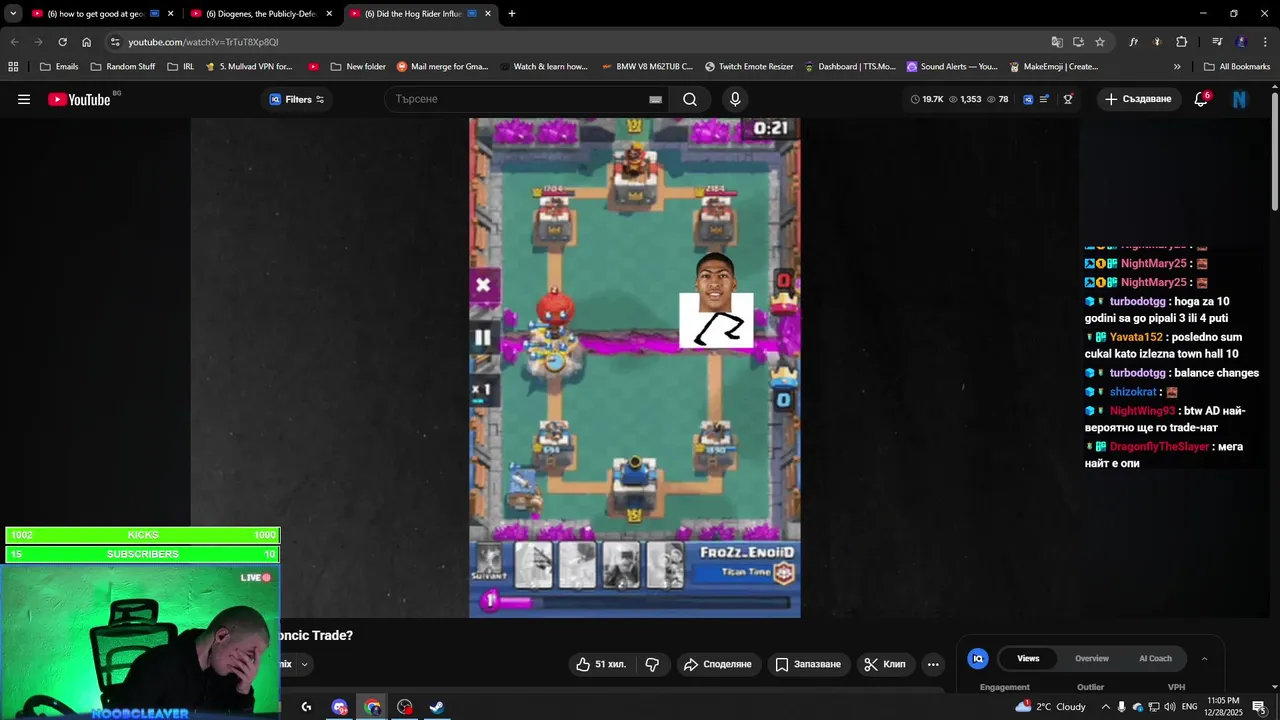Image resolution: width=1280 pixels, height=720 pixels.
Task: Switch to vidIQ AI Coach tab
Action: (x=1155, y=658)
